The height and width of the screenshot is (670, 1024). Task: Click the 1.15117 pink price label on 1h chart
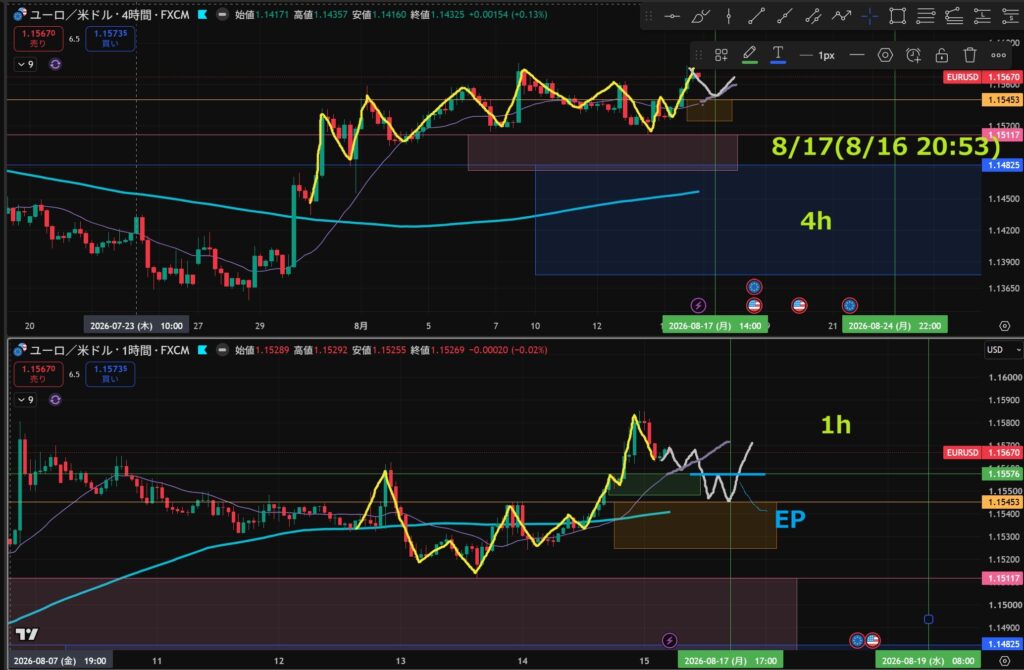tap(1002, 579)
